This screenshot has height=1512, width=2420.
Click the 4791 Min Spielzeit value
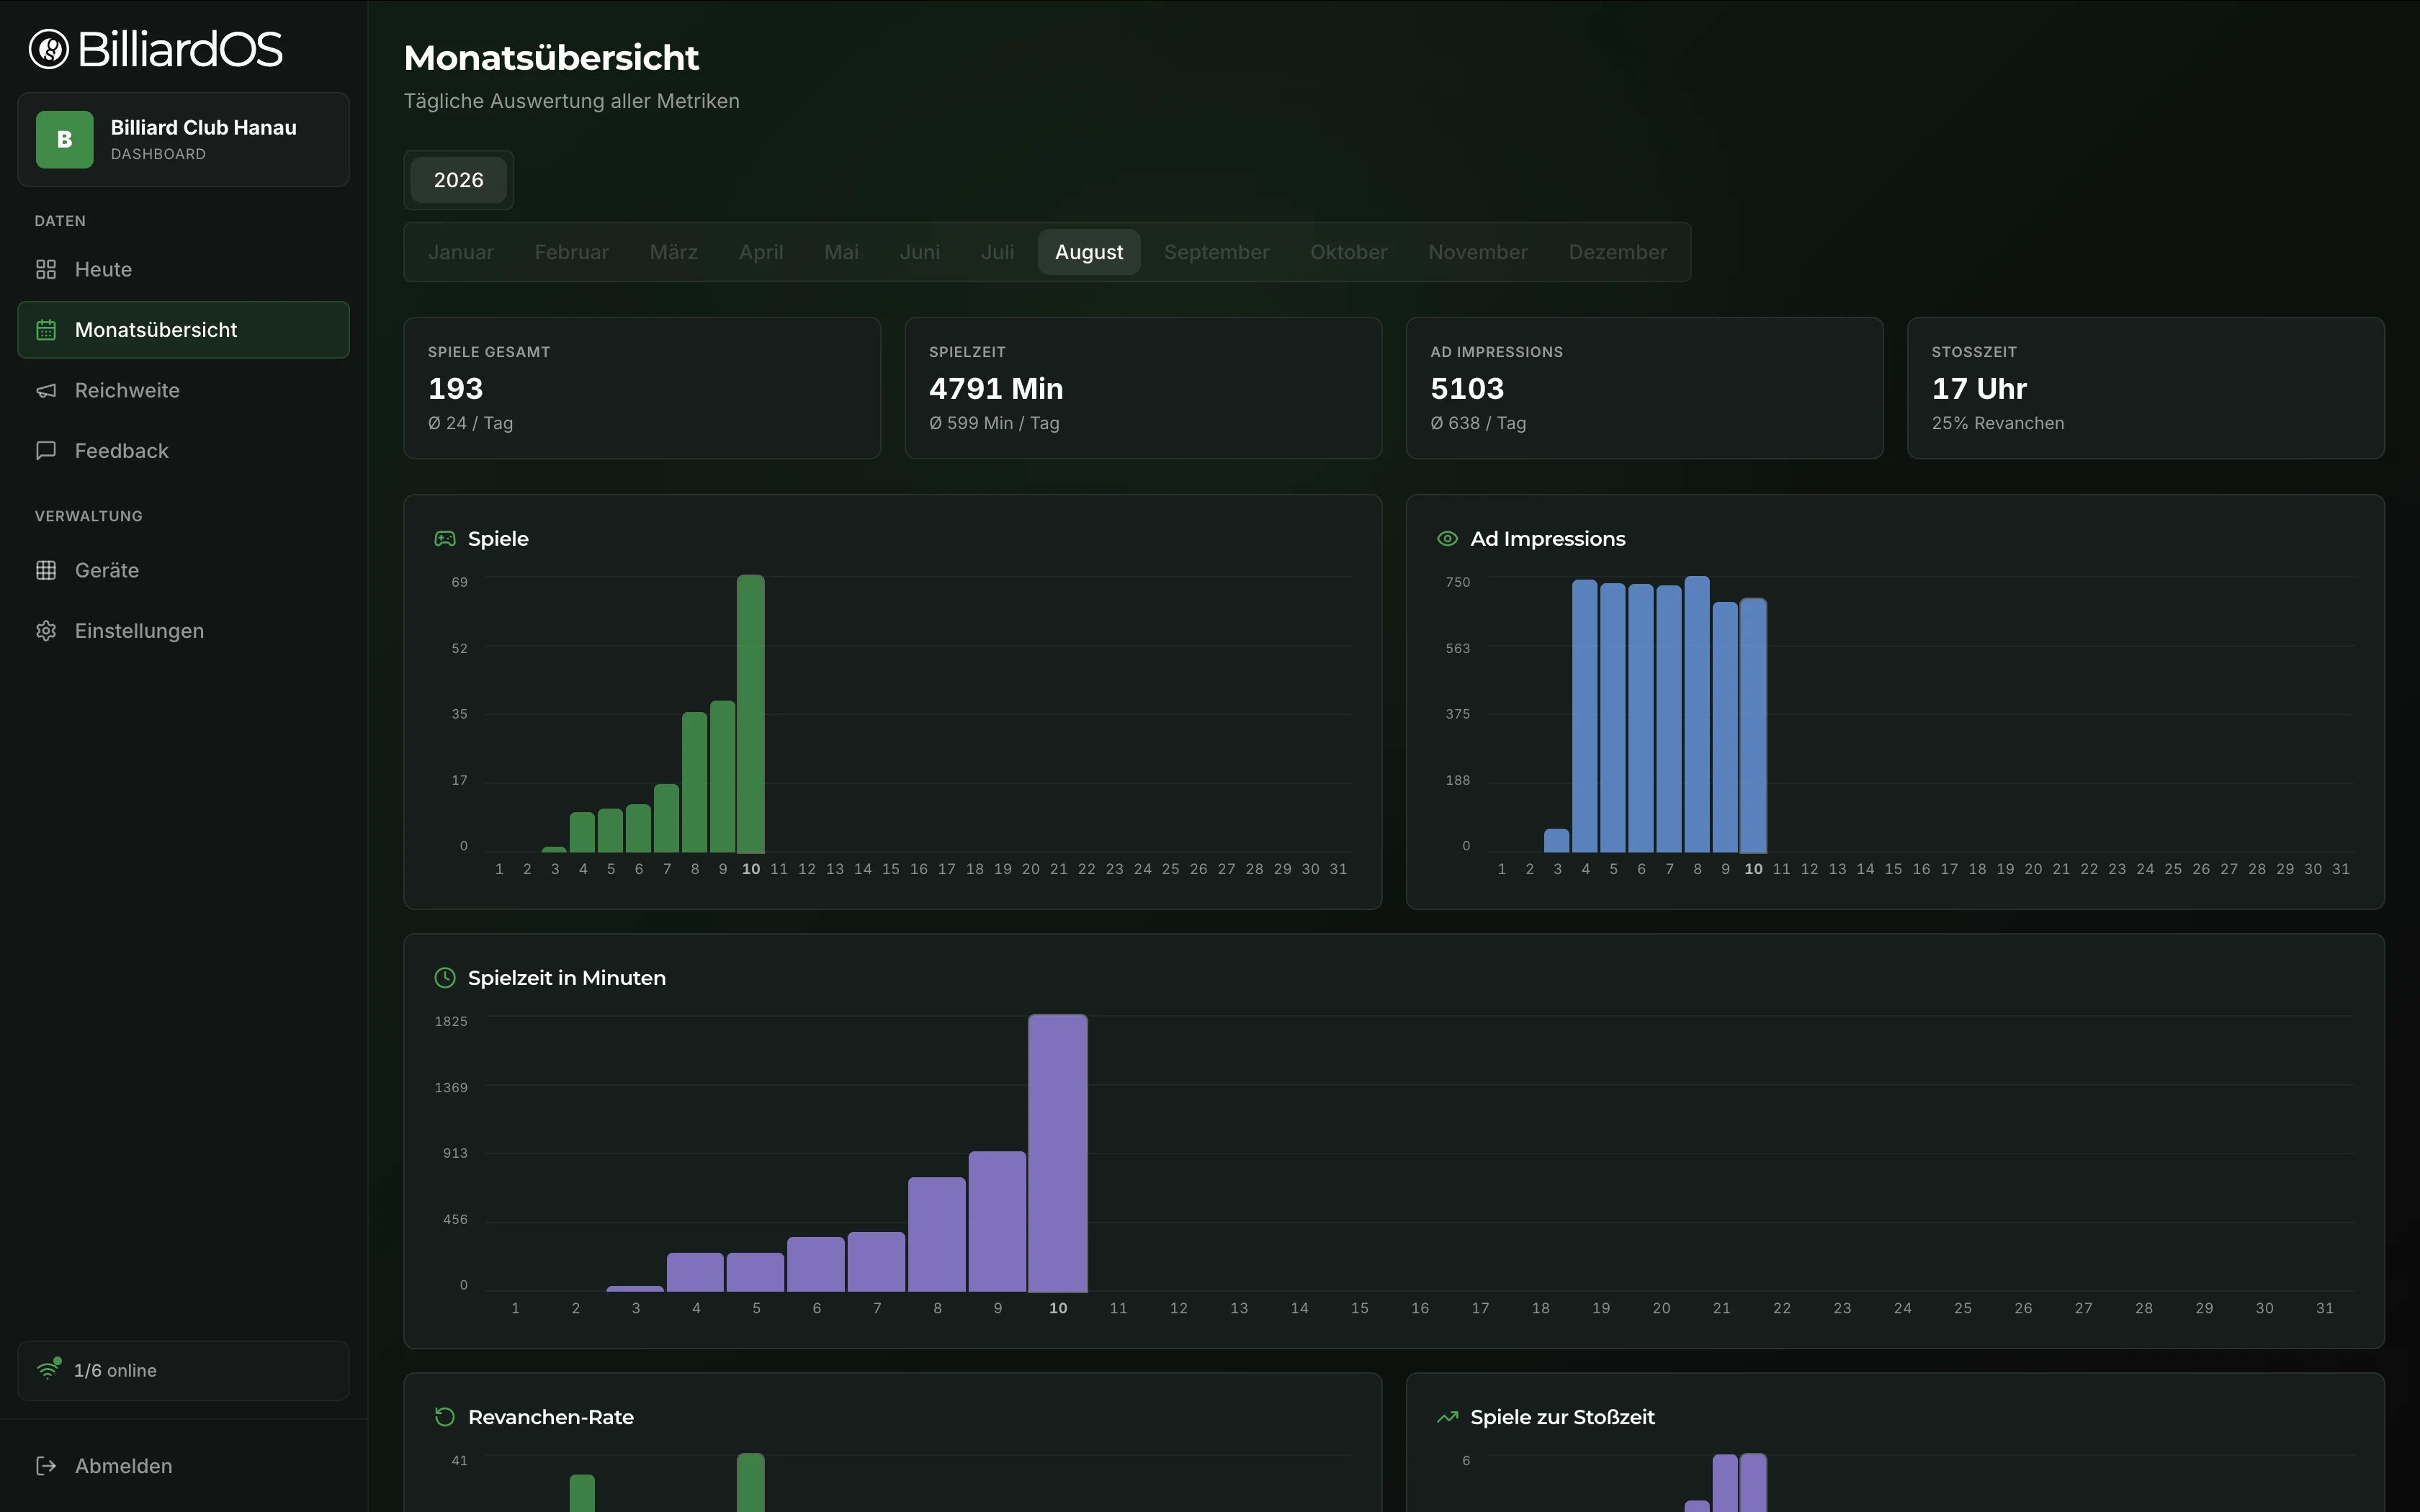[x=996, y=388]
